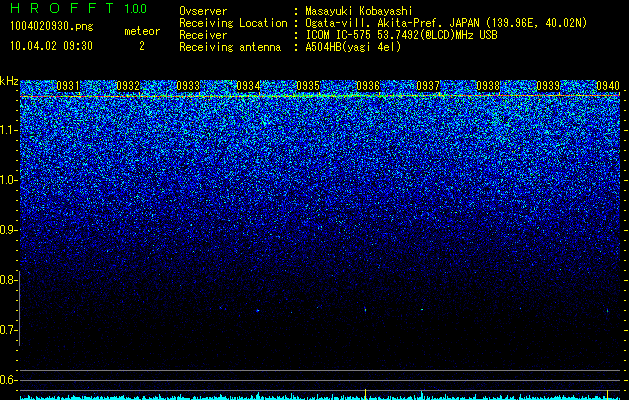Click antenna model A504HB(yagi 4el)
Image resolution: width=629 pixels, height=400 pixels.
pos(353,47)
